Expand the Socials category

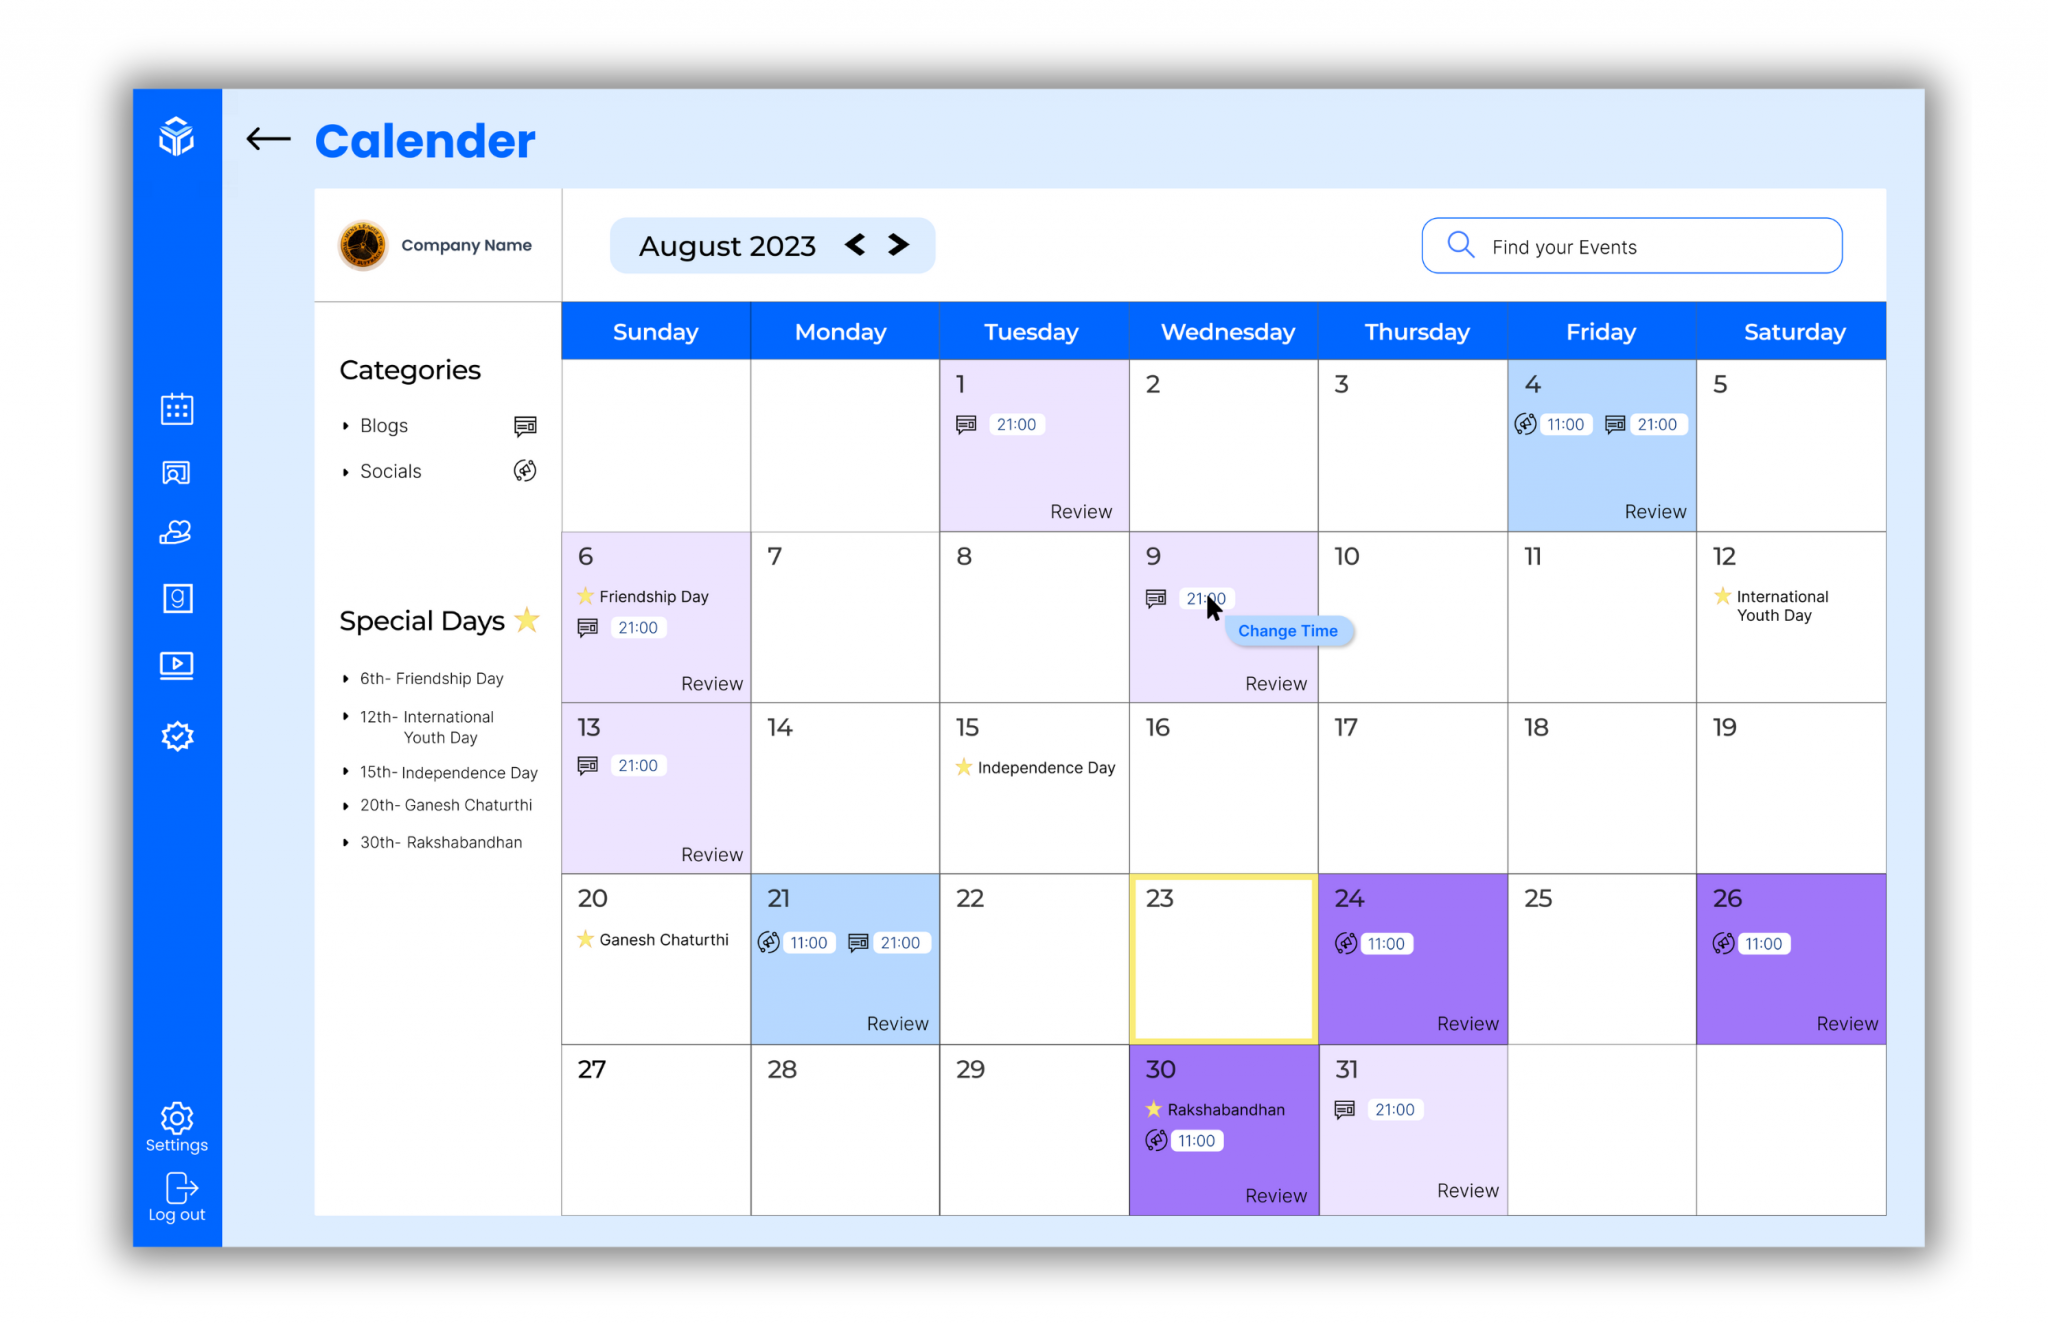coord(346,472)
